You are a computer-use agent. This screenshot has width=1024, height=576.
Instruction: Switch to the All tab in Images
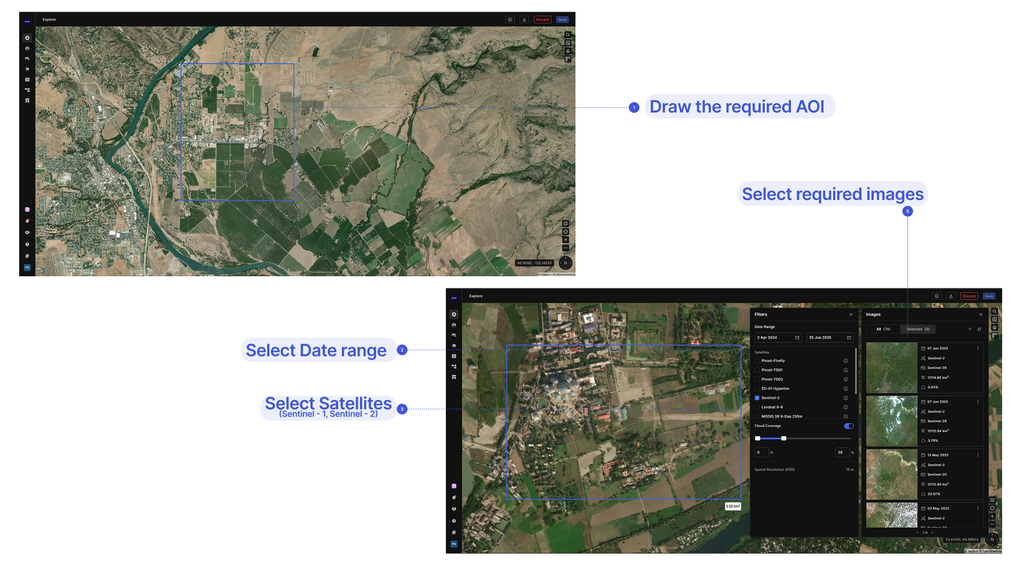tap(883, 329)
